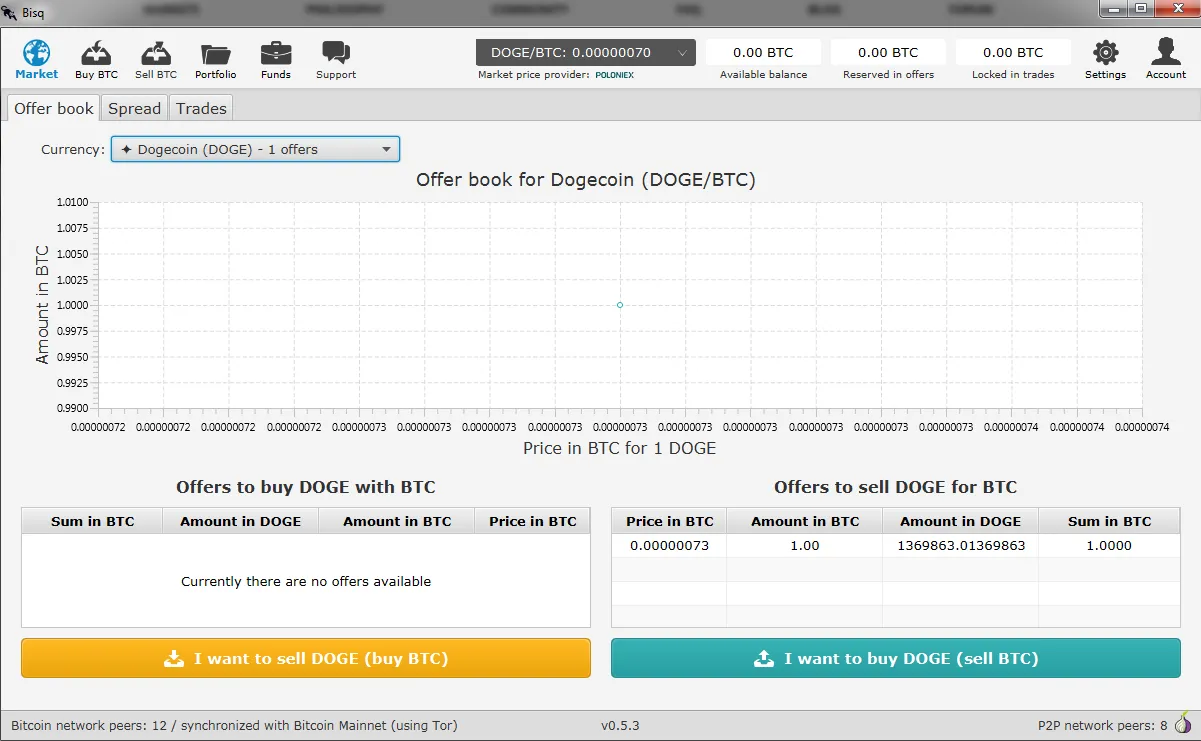The image size is (1201, 741).
Task: Click Price in BTC header in sell offers table
Action: 669,521
